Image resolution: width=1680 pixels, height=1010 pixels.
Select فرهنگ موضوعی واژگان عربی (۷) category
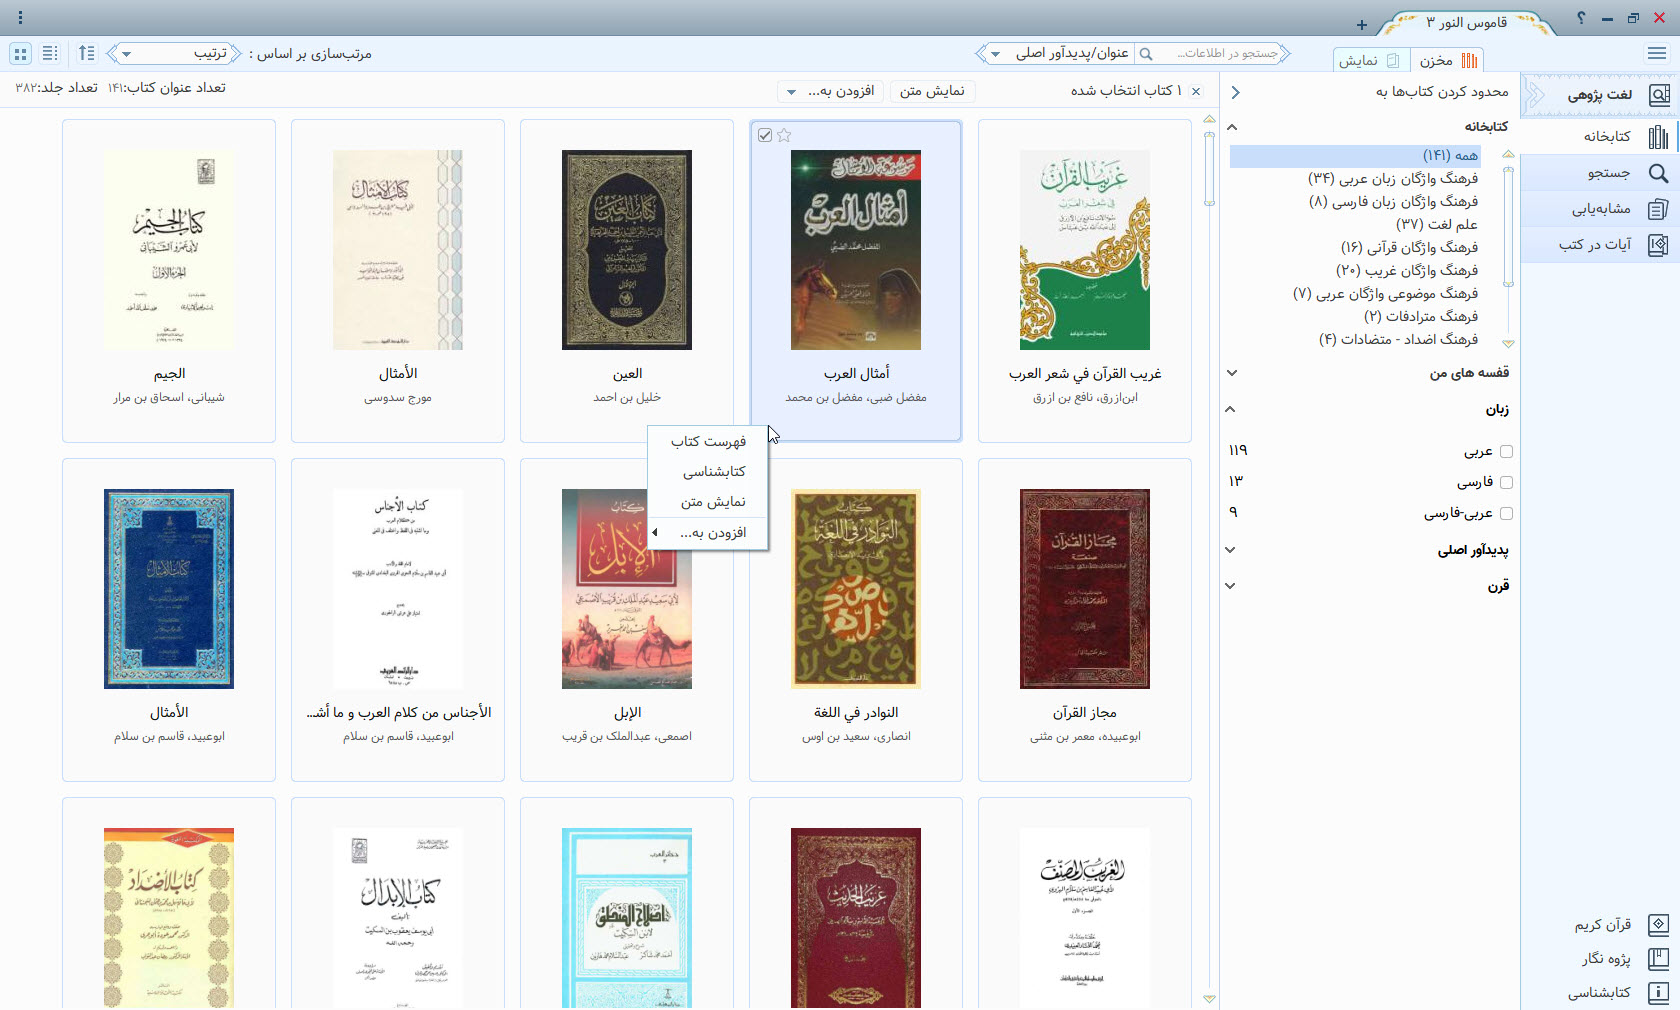click(x=1385, y=294)
